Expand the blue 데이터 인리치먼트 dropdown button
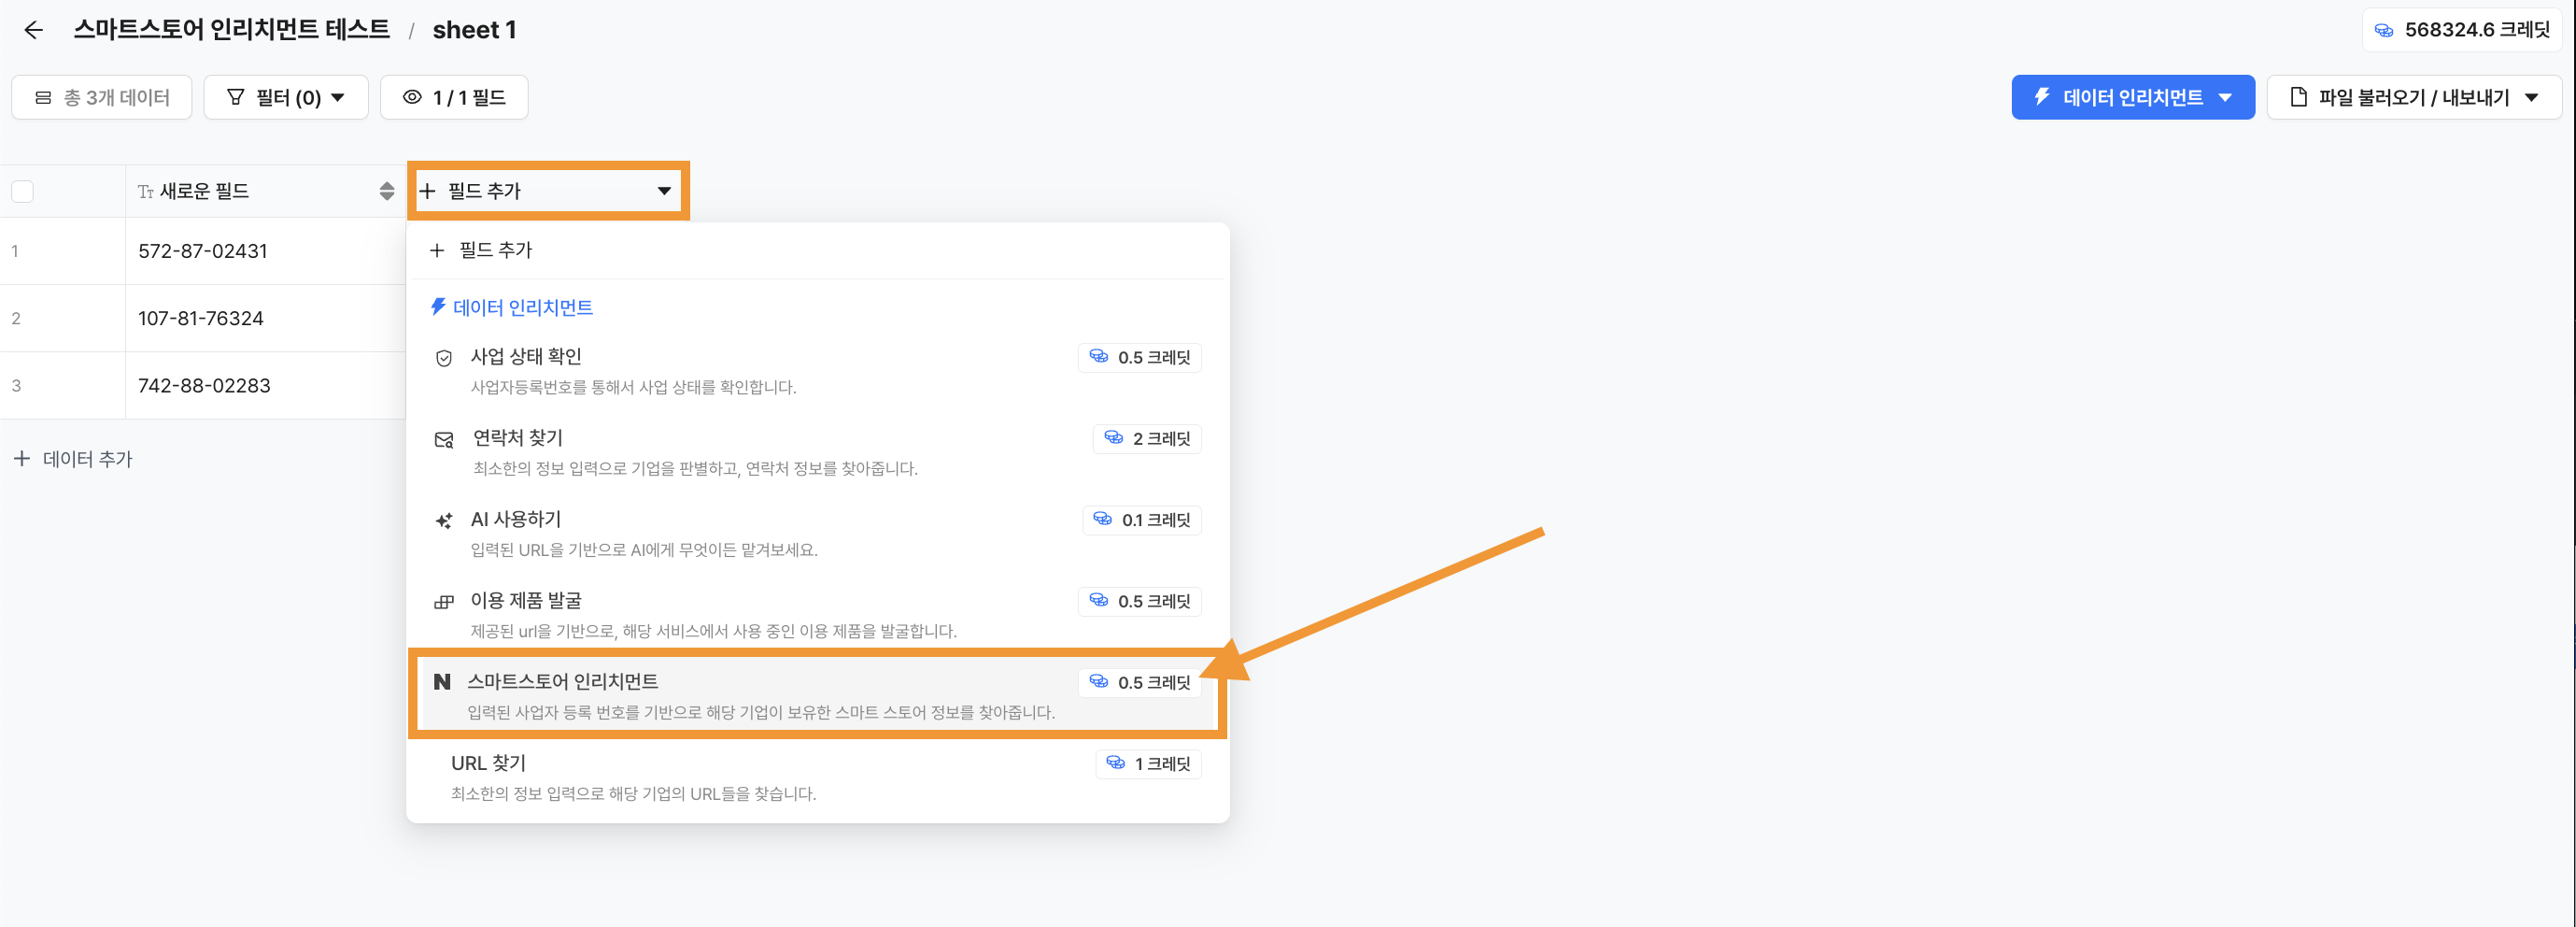 [x=2132, y=98]
